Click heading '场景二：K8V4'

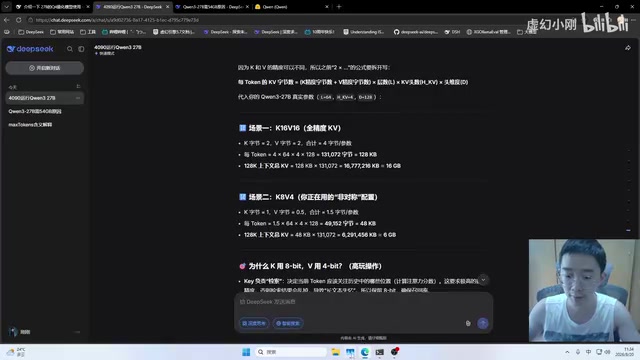coord(313,197)
